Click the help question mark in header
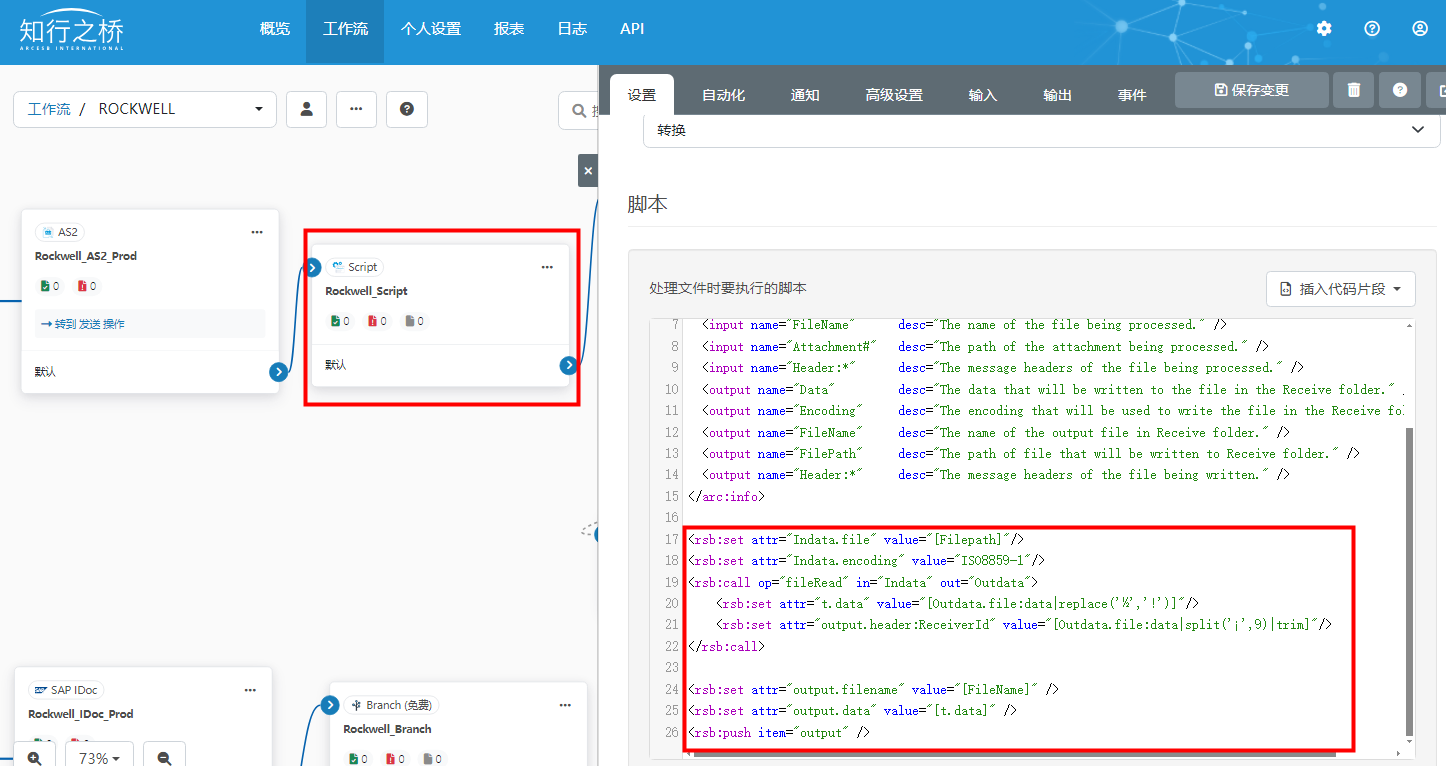This screenshot has width=1446, height=766. (1372, 29)
